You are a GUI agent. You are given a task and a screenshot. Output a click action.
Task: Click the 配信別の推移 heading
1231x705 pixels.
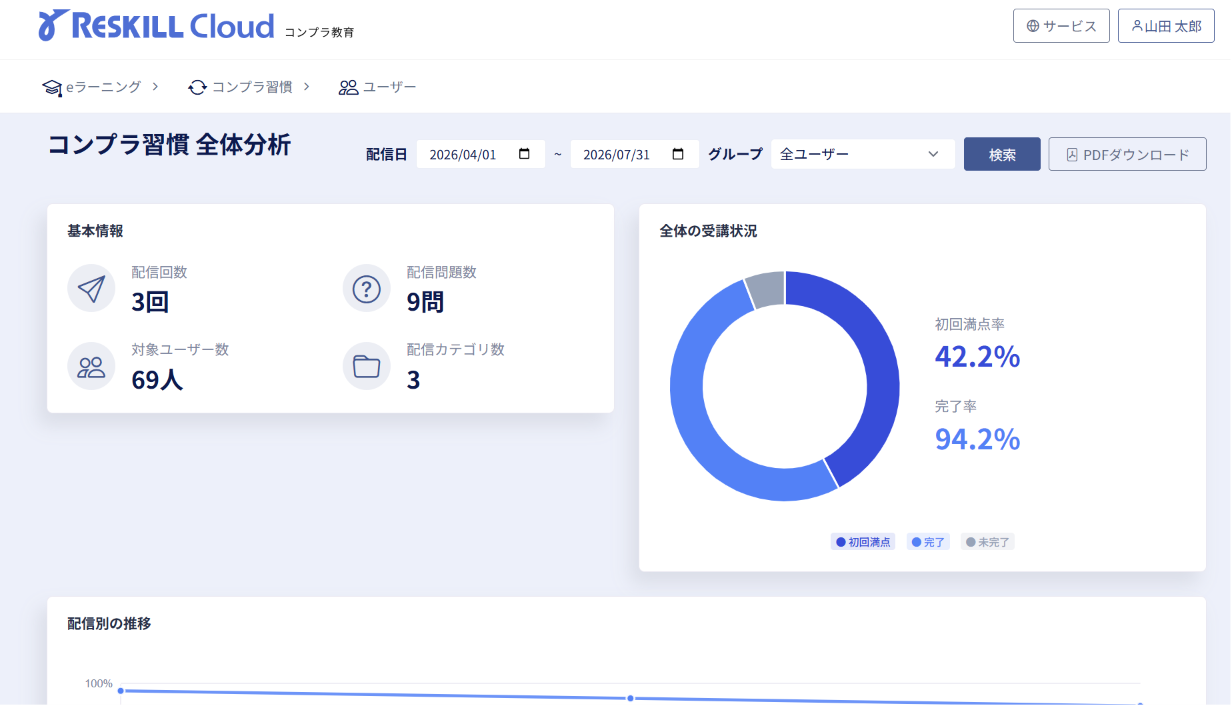[x=109, y=624]
